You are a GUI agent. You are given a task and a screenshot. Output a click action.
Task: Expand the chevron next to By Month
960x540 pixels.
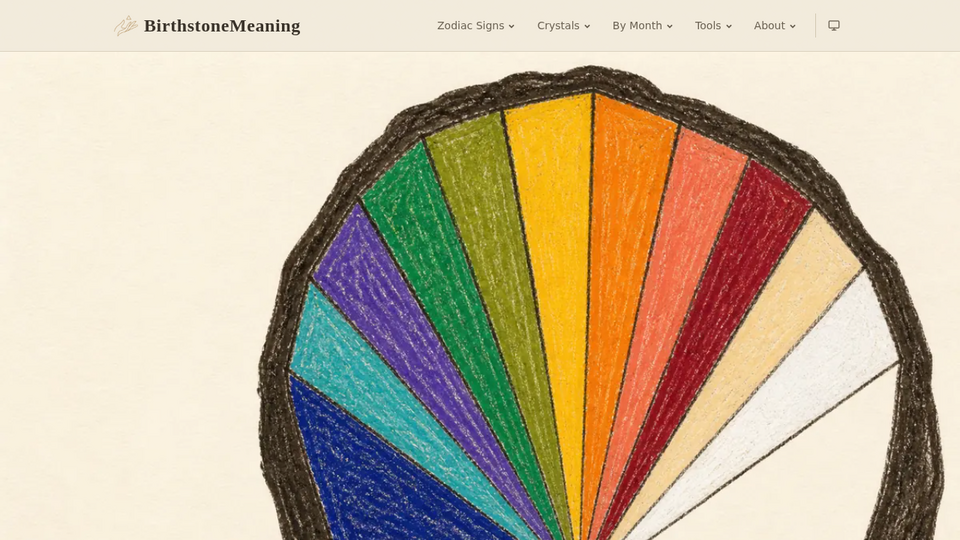(669, 26)
